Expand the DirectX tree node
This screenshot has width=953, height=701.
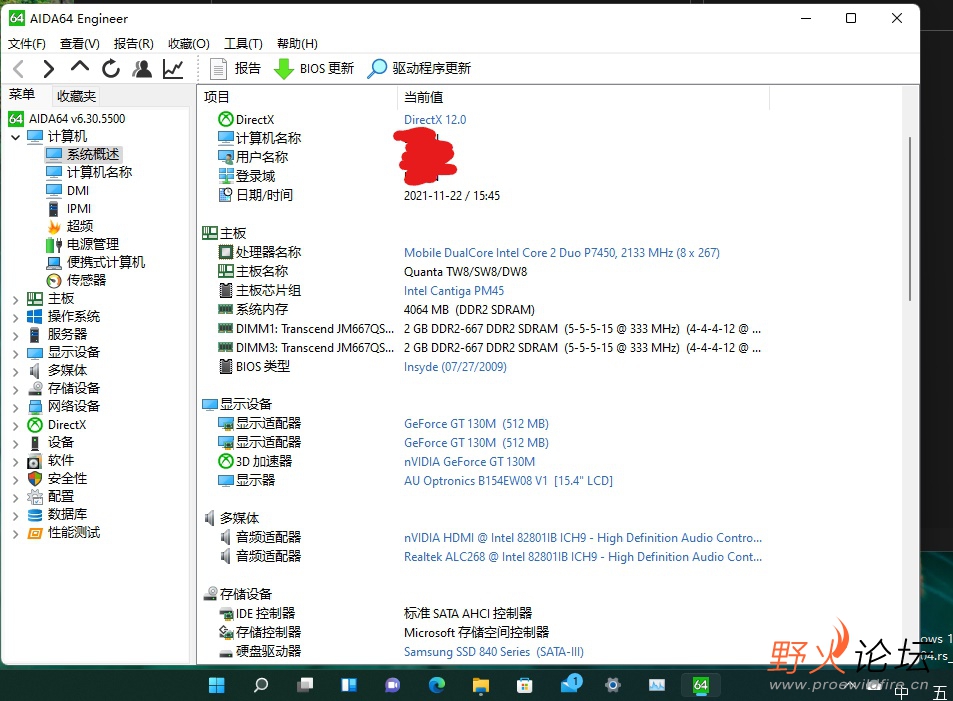coord(16,425)
